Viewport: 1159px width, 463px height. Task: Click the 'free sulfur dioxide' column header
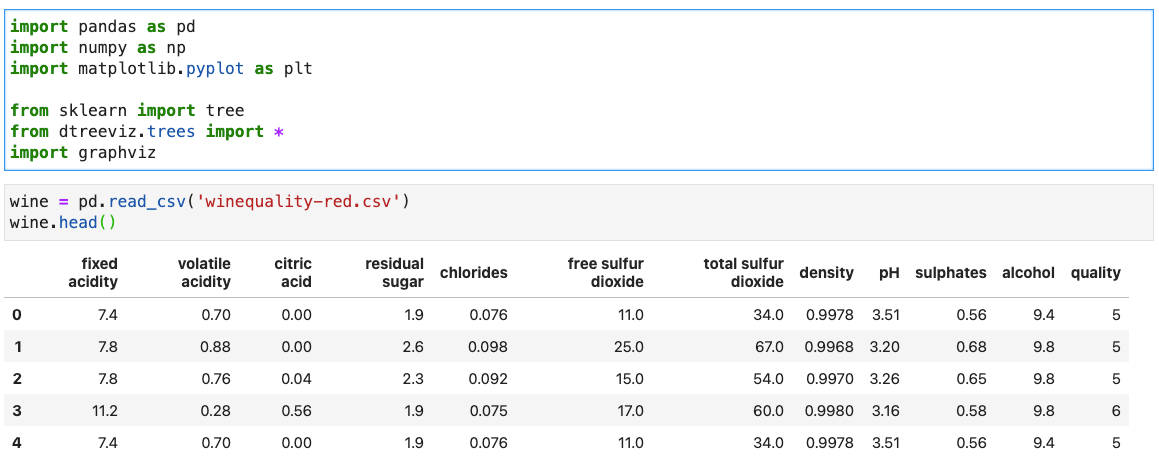(x=606, y=272)
